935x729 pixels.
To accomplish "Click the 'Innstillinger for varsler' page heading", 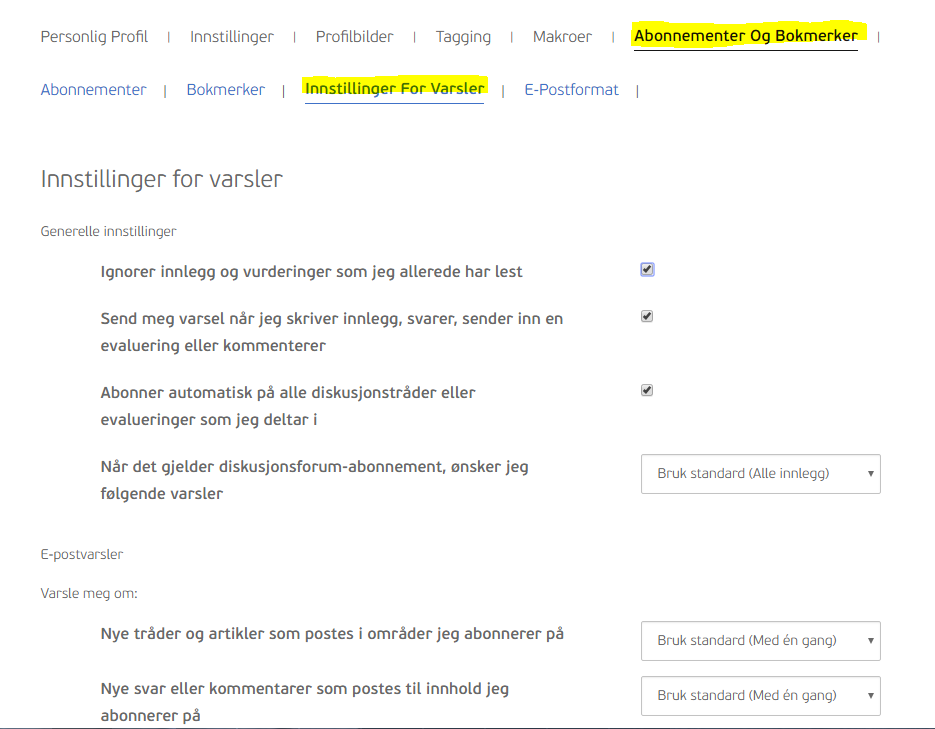I will coord(162,179).
